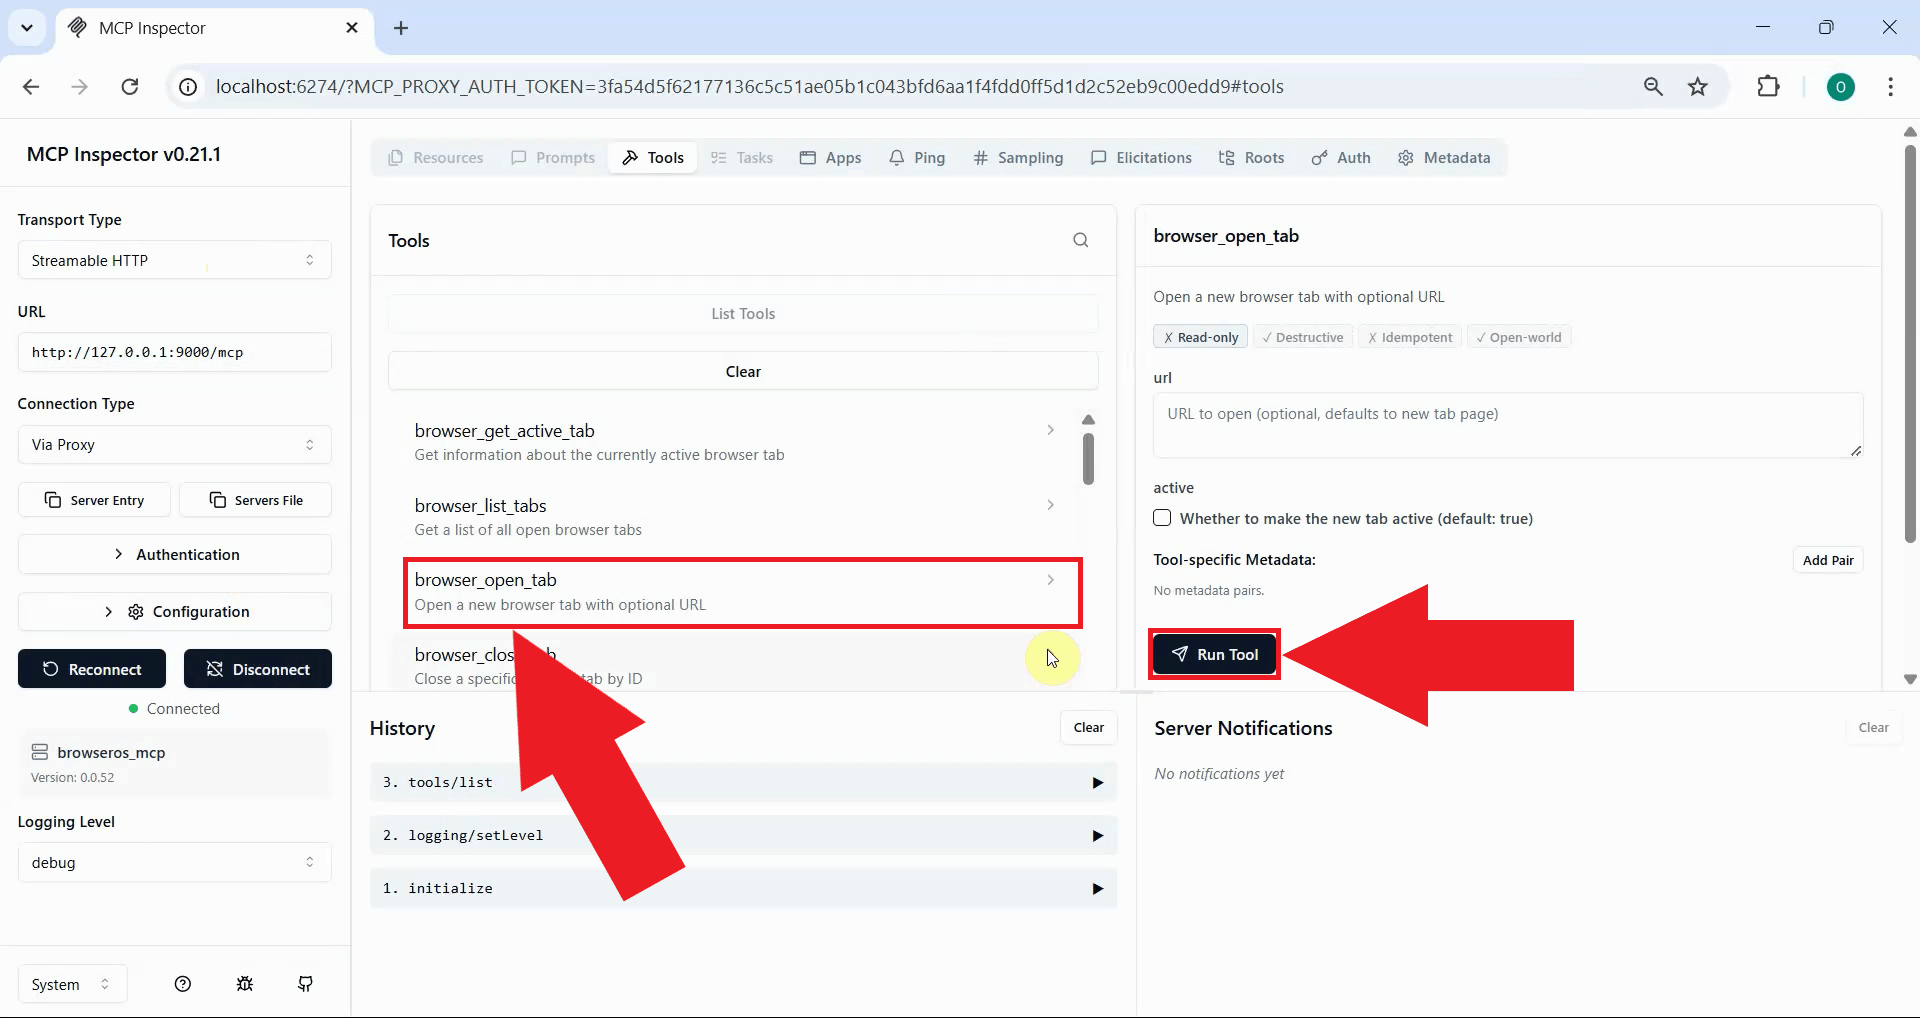
Task: Click the bug report icon
Action: coord(244,984)
